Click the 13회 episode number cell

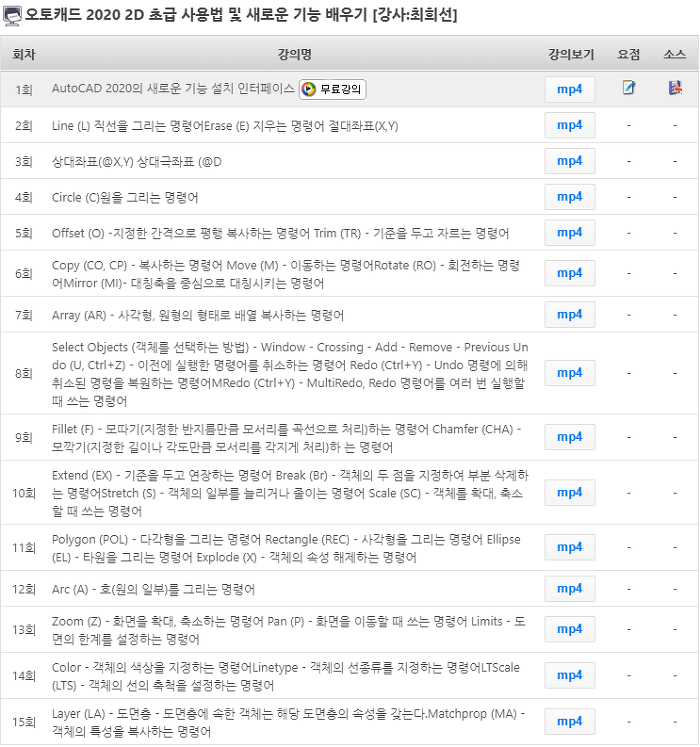[24, 630]
